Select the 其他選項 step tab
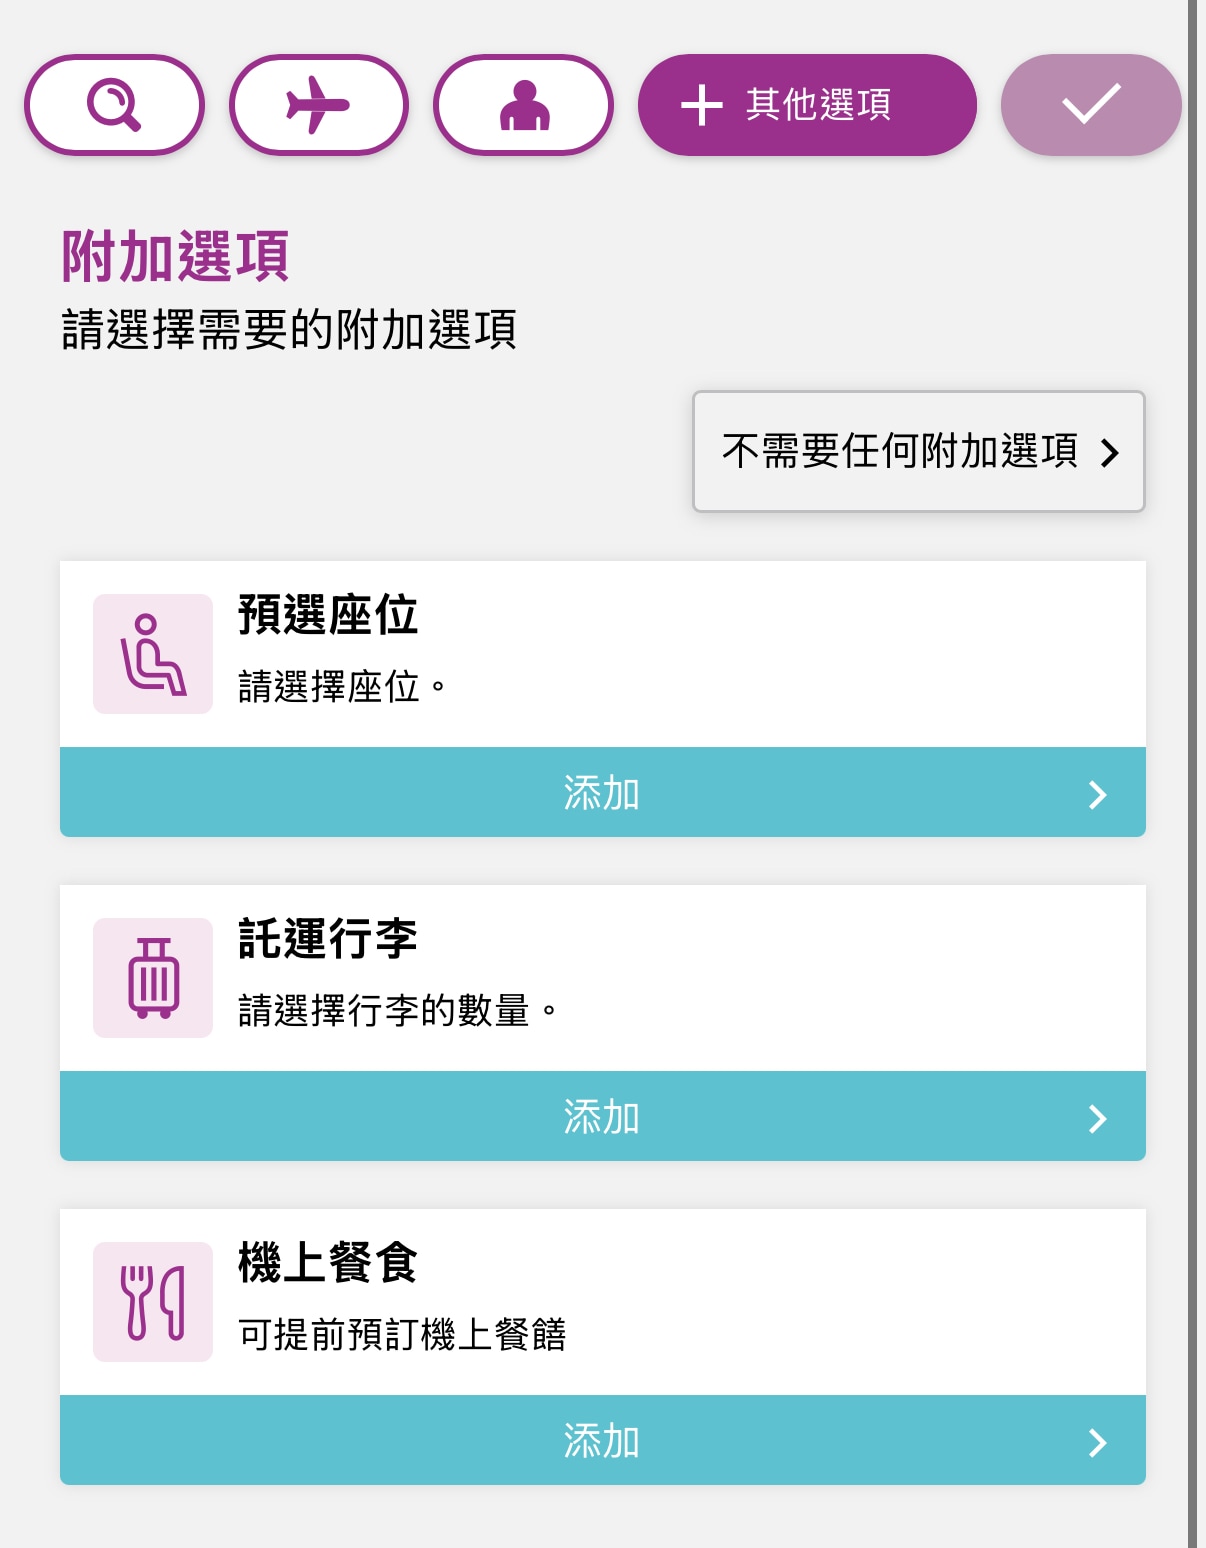Screen dimensions: 1206x1548 coord(807,105)
